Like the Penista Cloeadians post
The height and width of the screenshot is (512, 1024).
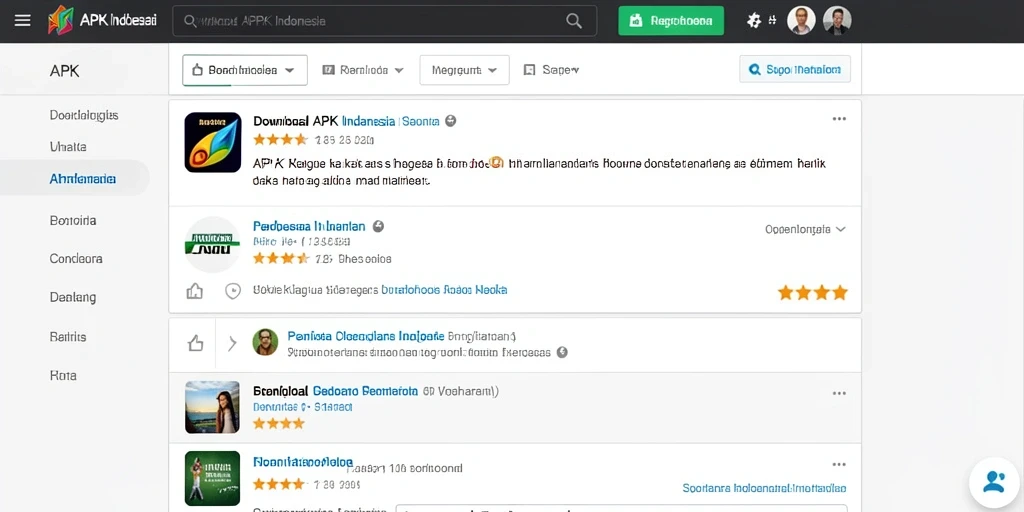point(195,344)
